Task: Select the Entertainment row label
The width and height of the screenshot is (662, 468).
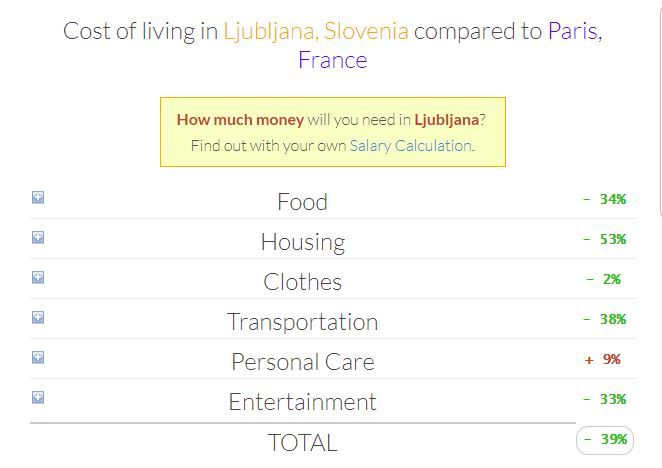Action: tap(302, 402)
